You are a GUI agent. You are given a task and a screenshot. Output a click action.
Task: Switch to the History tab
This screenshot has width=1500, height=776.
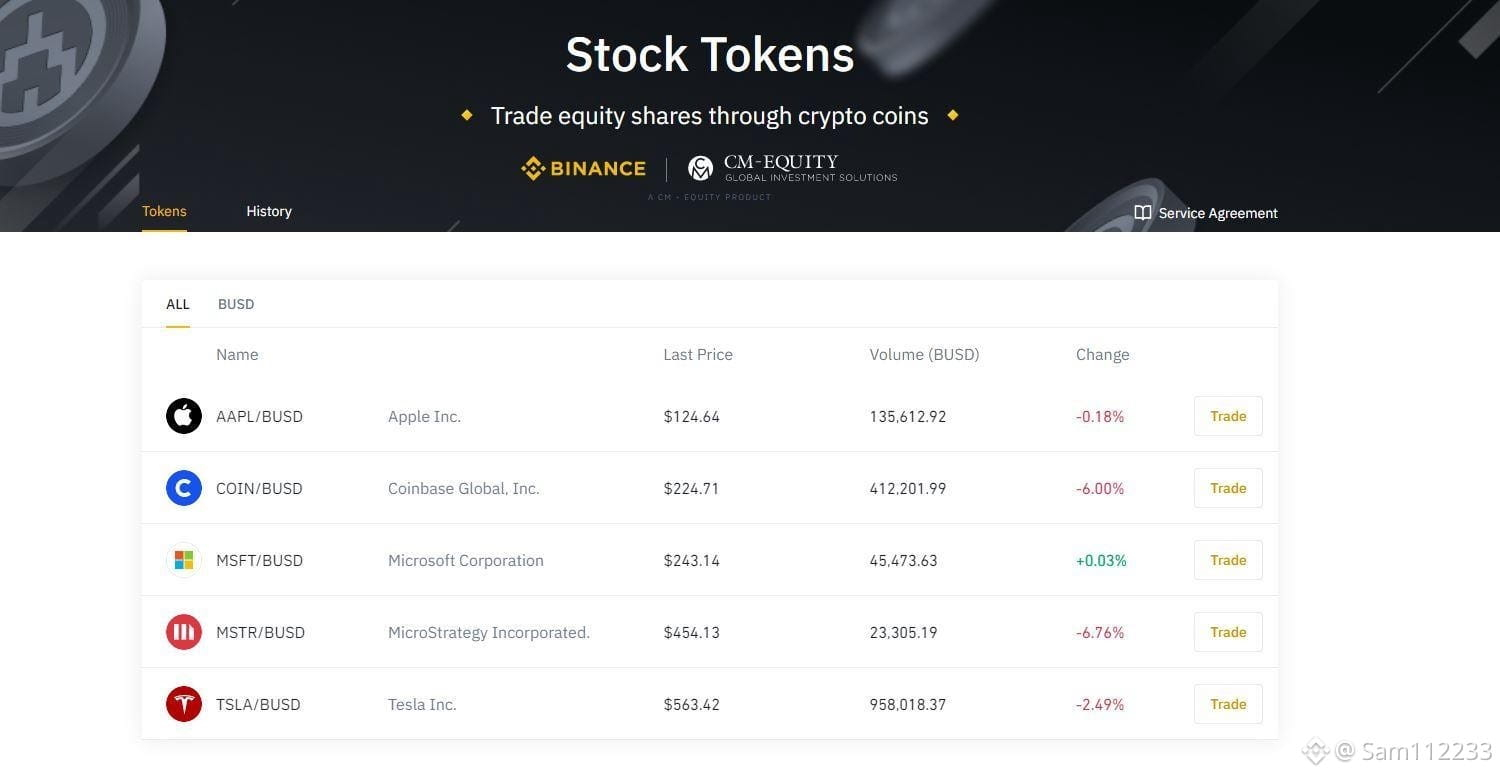(269, 211)
